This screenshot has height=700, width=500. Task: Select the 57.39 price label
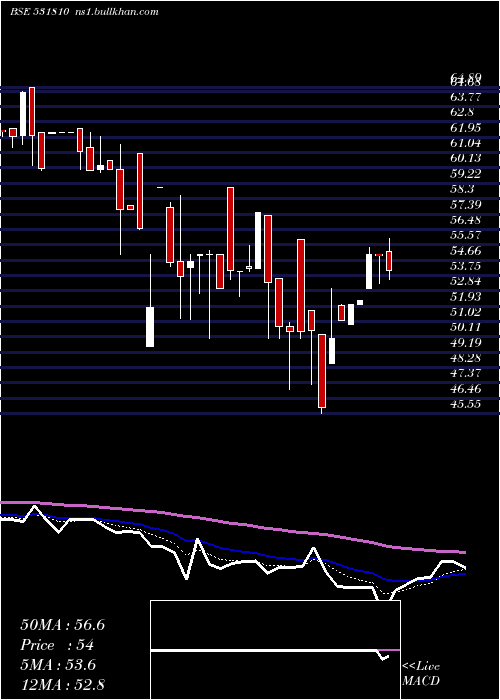tap(466, 204)
